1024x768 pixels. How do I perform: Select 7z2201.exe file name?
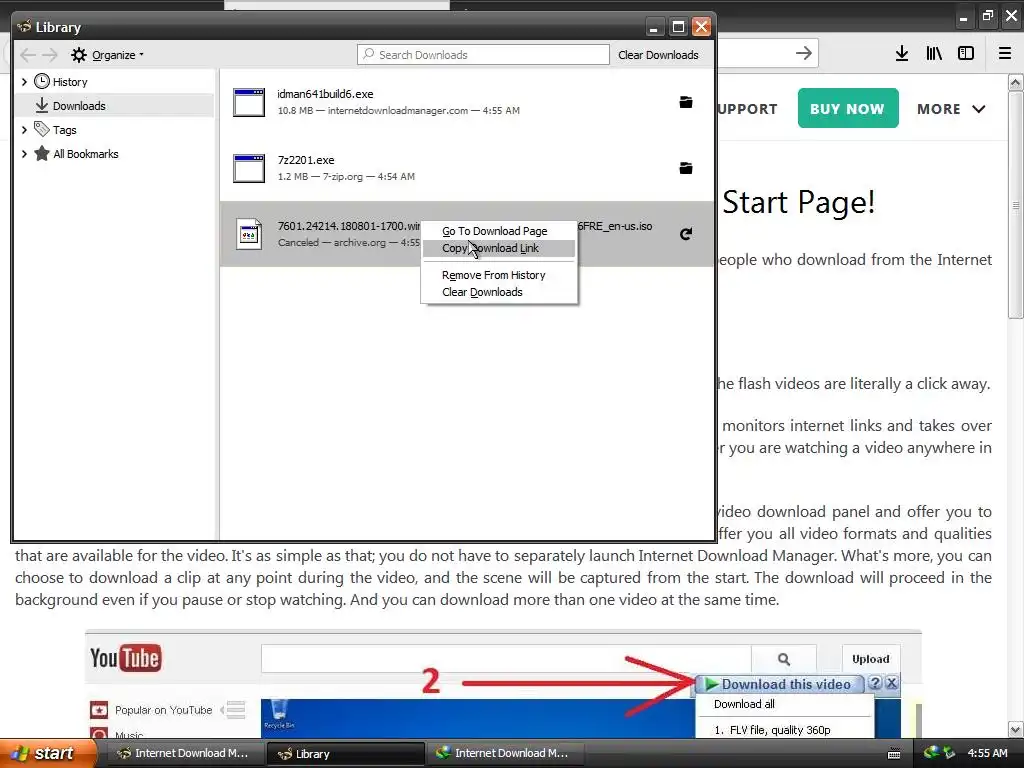(x=306, y=160)
